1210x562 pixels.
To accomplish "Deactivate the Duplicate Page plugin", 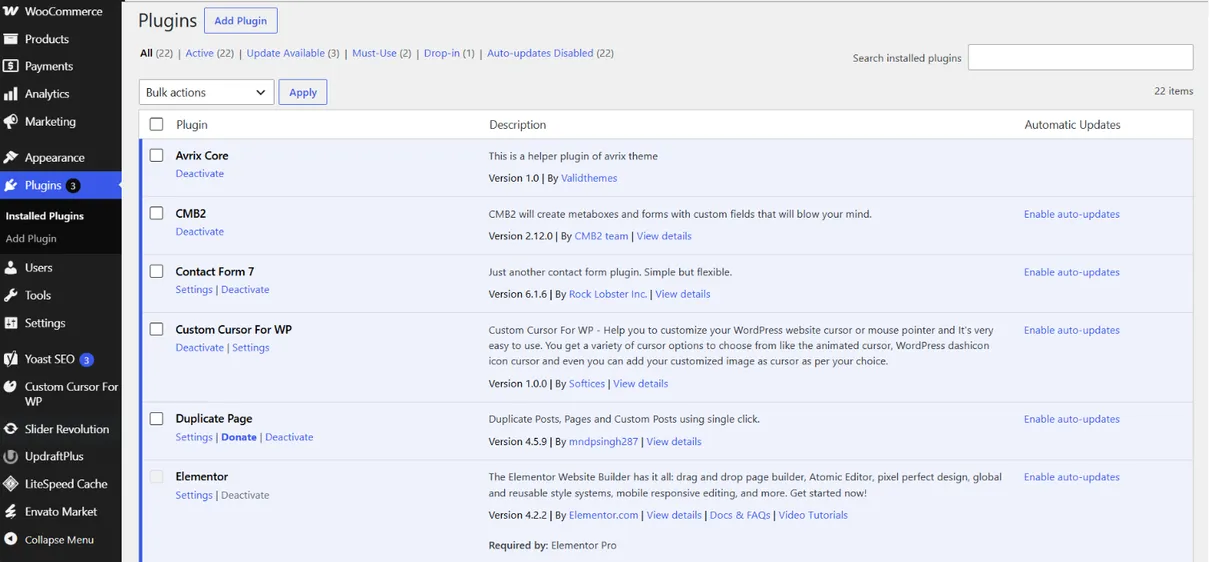I will (x=289, y=438).
